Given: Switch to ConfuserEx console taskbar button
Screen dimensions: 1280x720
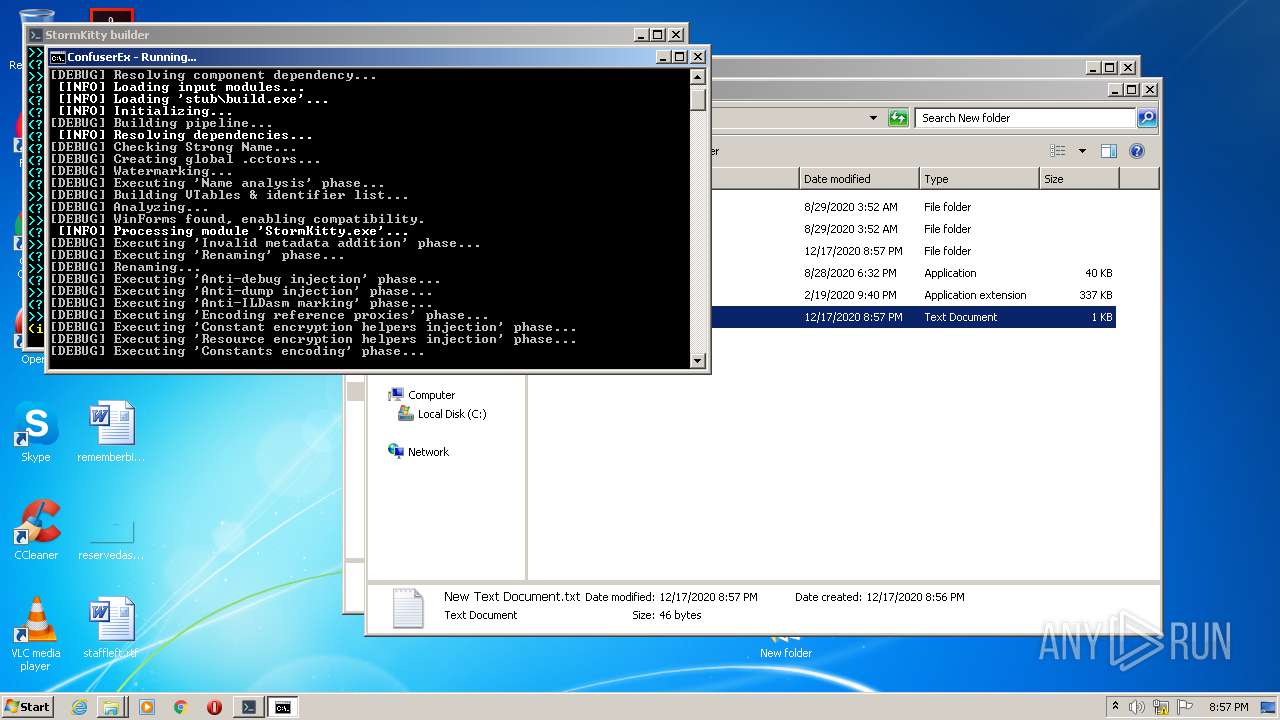Looking at the screenshot, I should (283, 707).
